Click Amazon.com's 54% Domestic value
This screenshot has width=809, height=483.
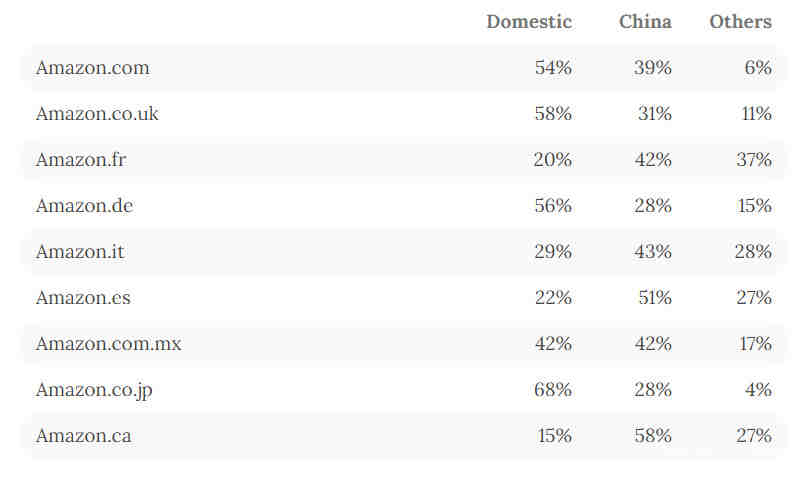point(553,68)
